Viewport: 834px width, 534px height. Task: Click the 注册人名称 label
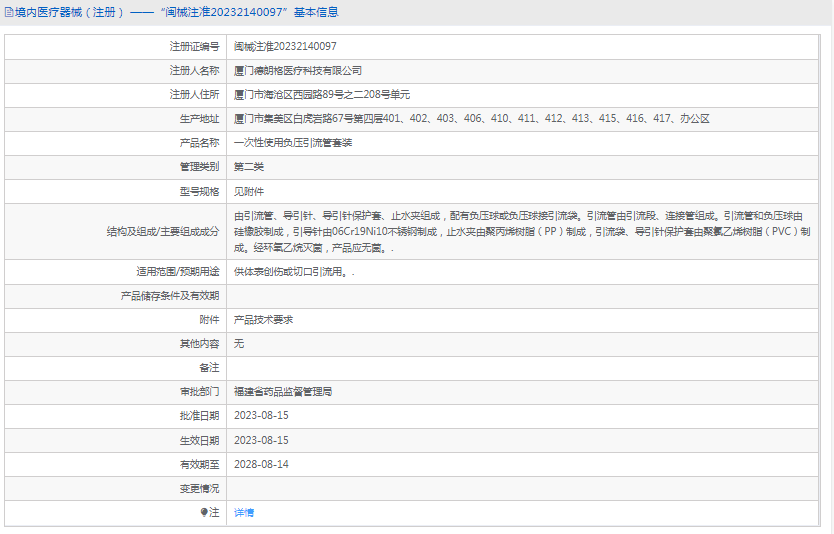coord(194,70)
